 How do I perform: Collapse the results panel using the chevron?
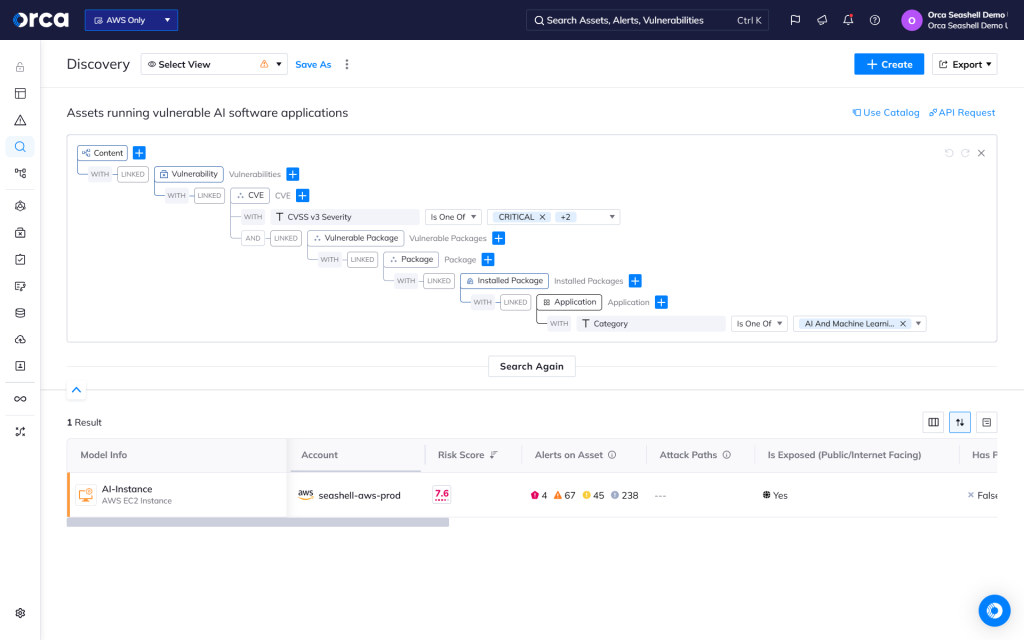[76, 390]
